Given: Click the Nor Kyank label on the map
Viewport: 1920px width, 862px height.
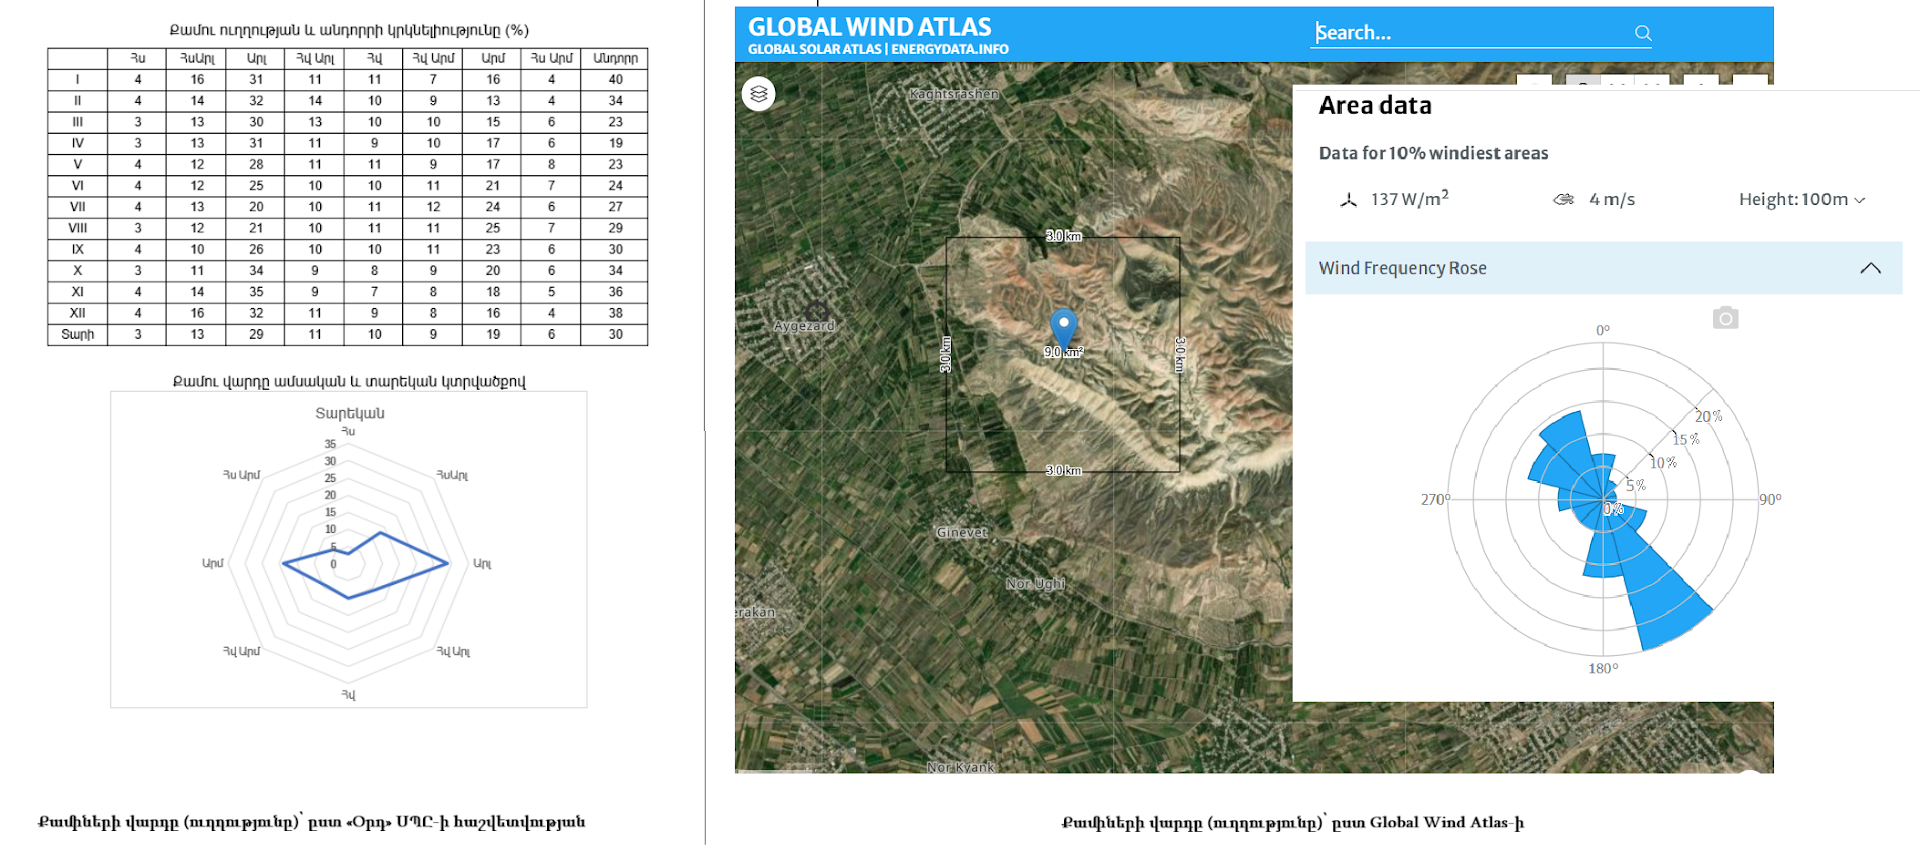Looking at the screenshot, I should pos(960,767).
